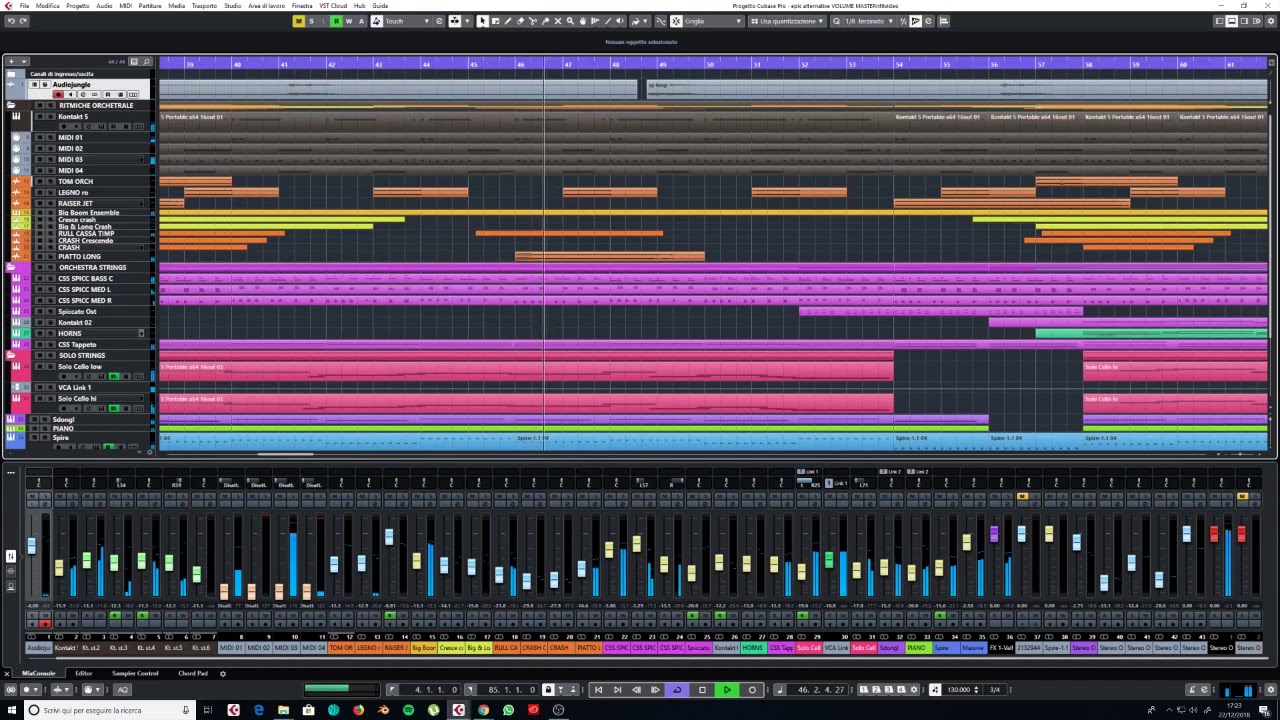Expand the RAISER JET track dropdown arrow
This screenshot has height=720, width=1280.
point(141,203)
